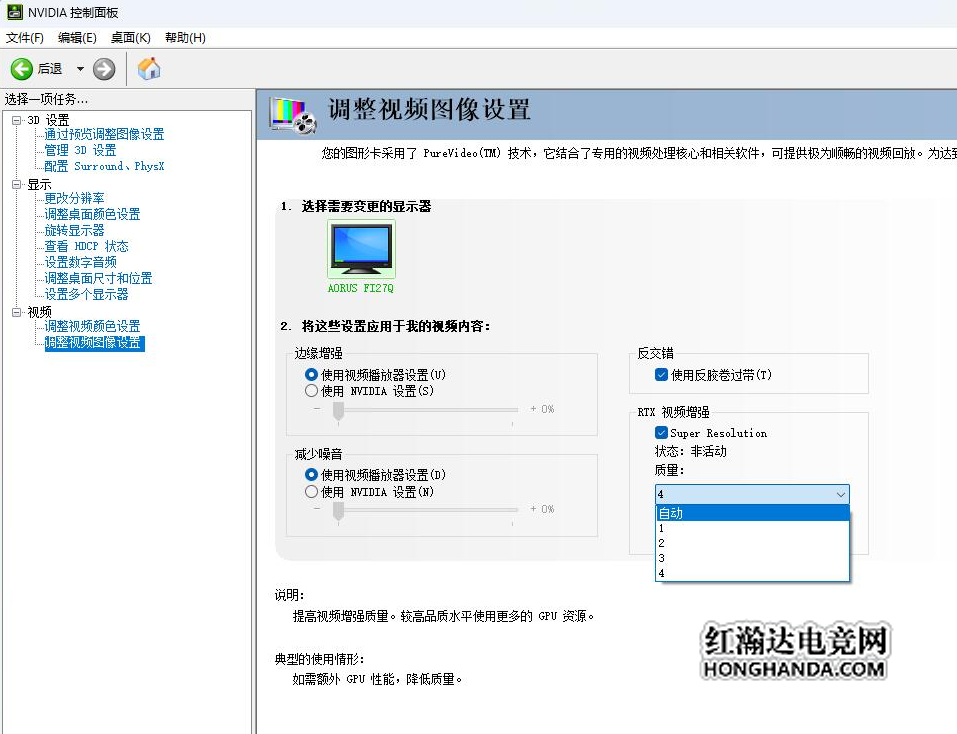Screen dimensions: 957x734
Task: Choose quality level 3 in dropdown
Action: pos(752,558)
